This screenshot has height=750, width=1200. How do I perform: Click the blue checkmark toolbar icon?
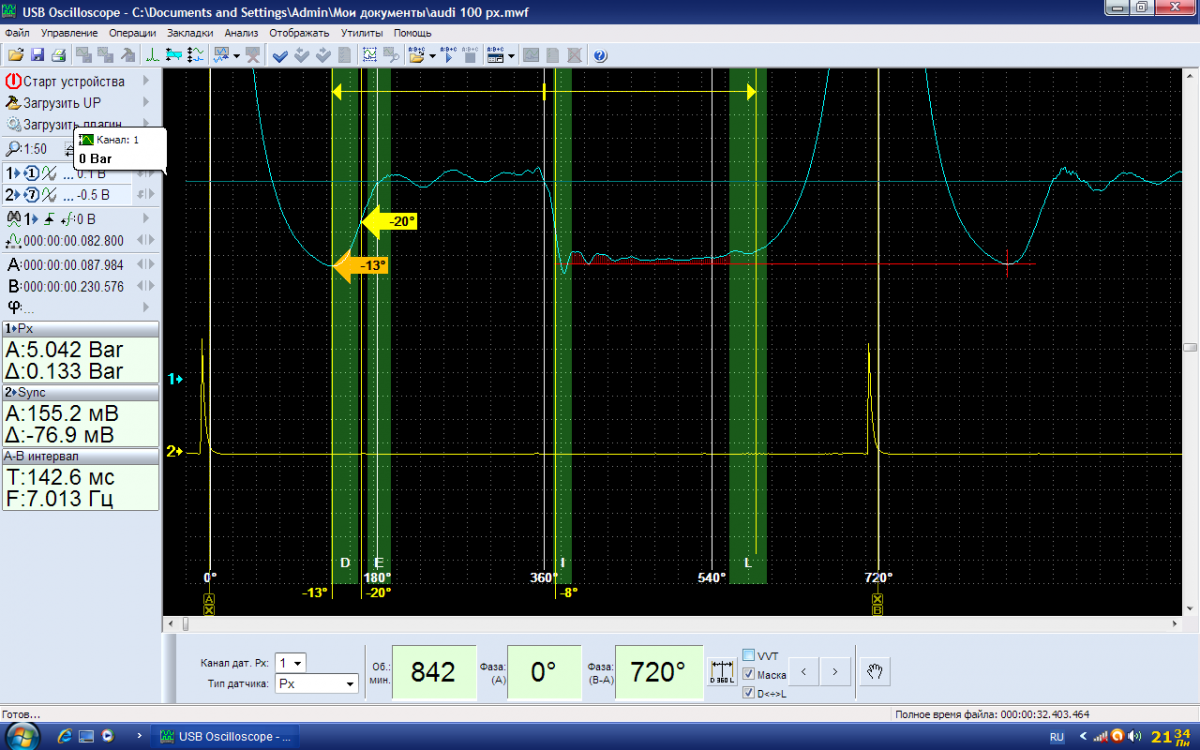280,55
